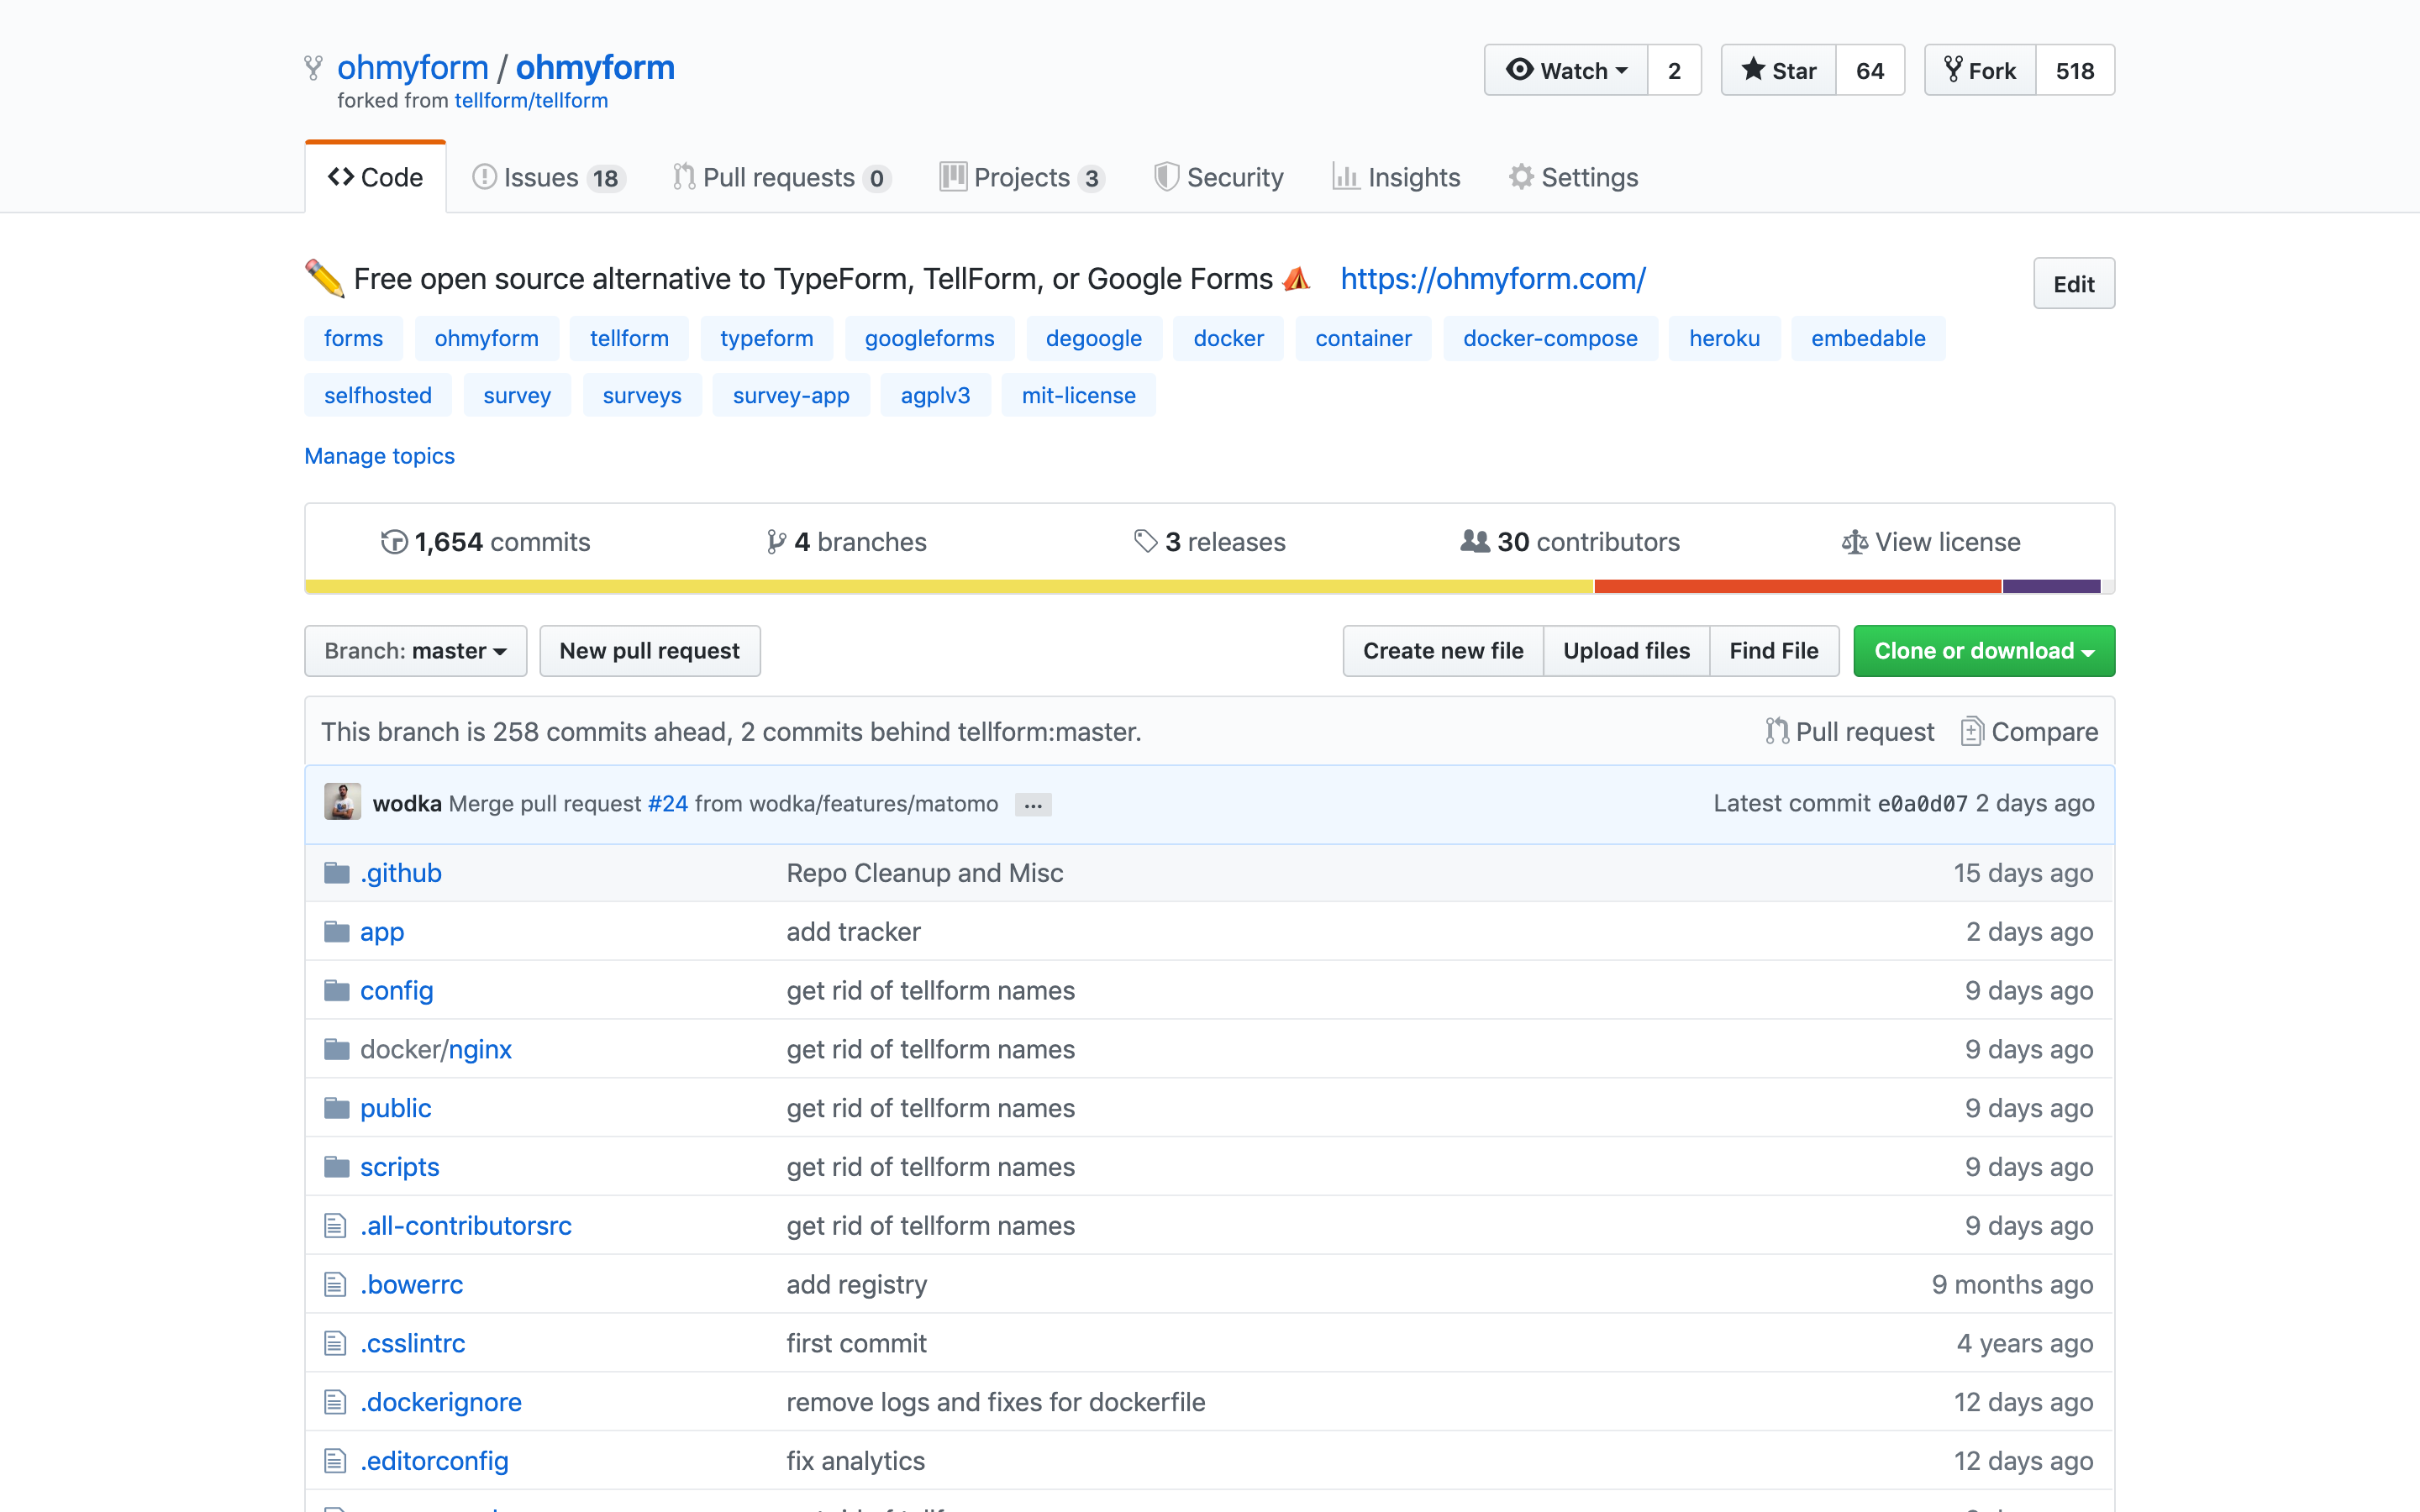Viewport: 2420px width, 1512px height.
Task: Click the folder icon for app
Action: tap(337, 932)
